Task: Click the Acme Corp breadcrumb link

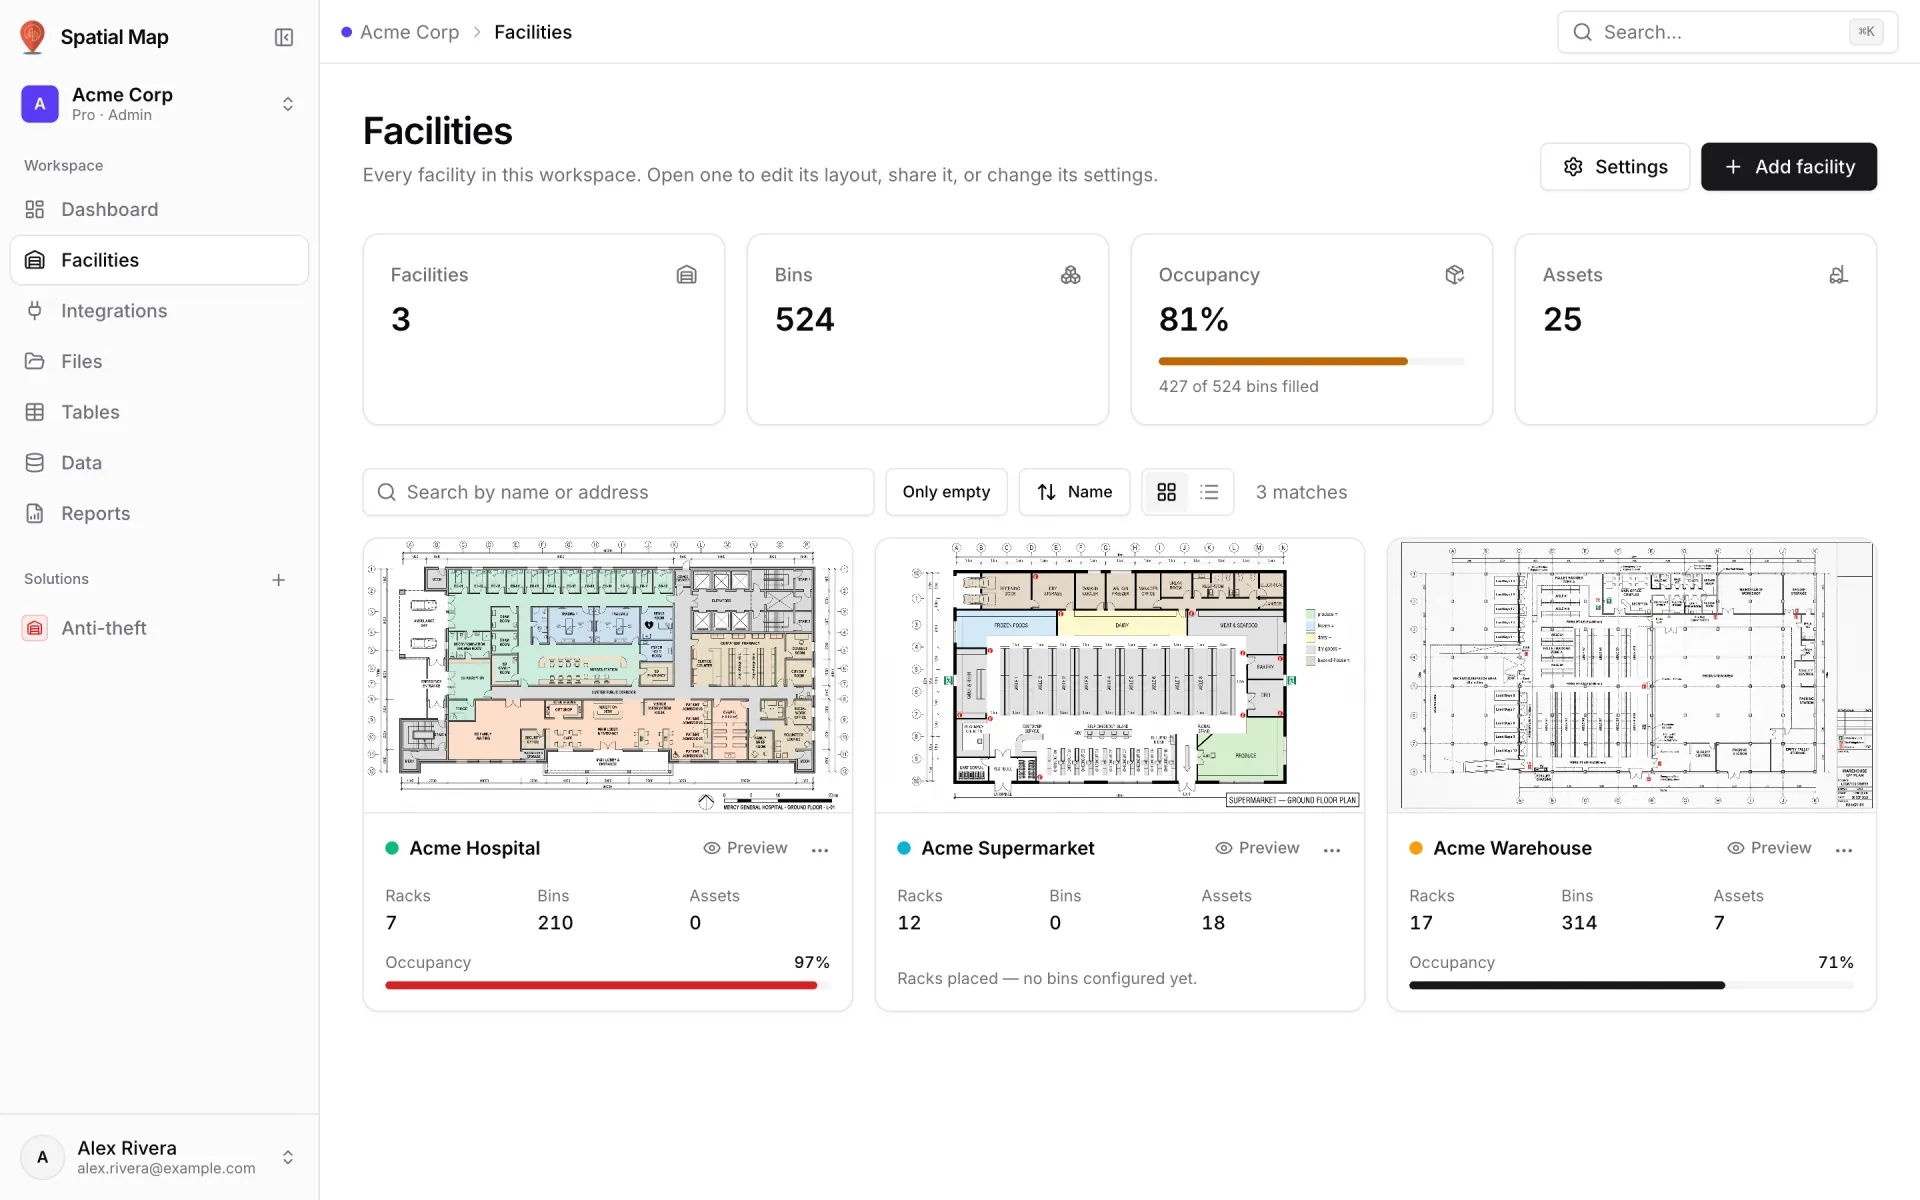Action: tap(409, 32)
